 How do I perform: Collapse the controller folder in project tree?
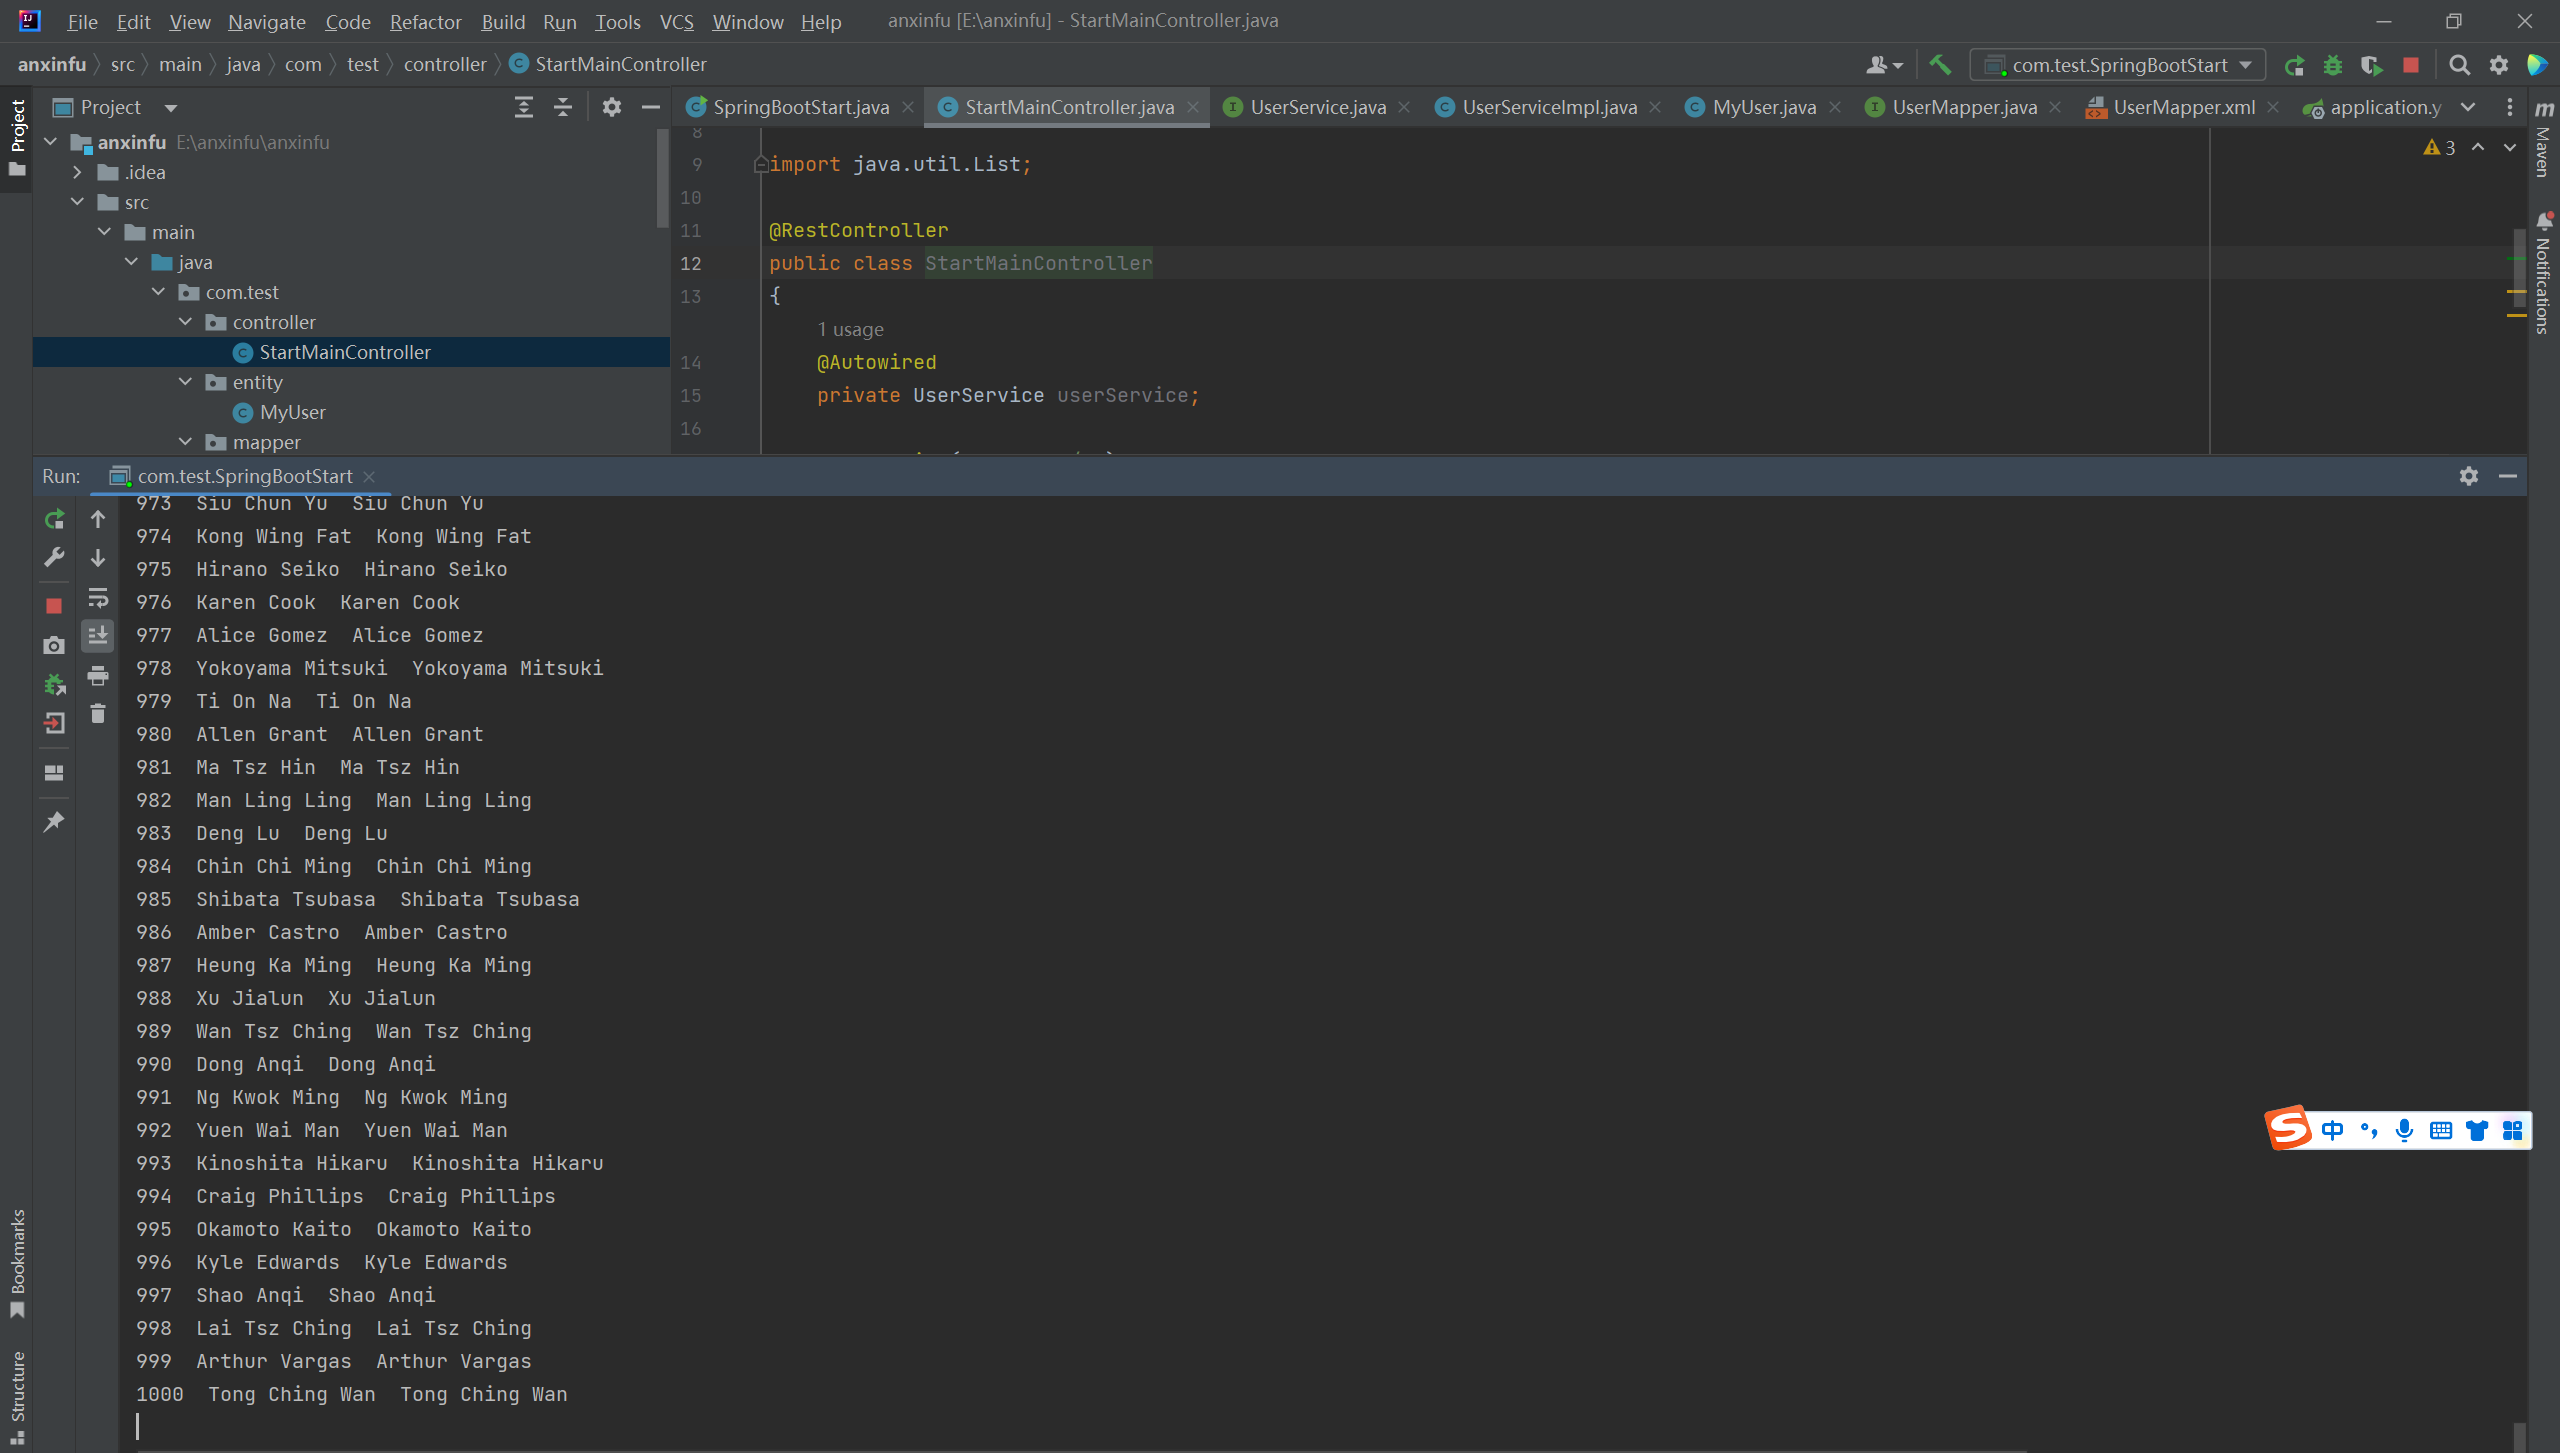(x=185, y=322)
